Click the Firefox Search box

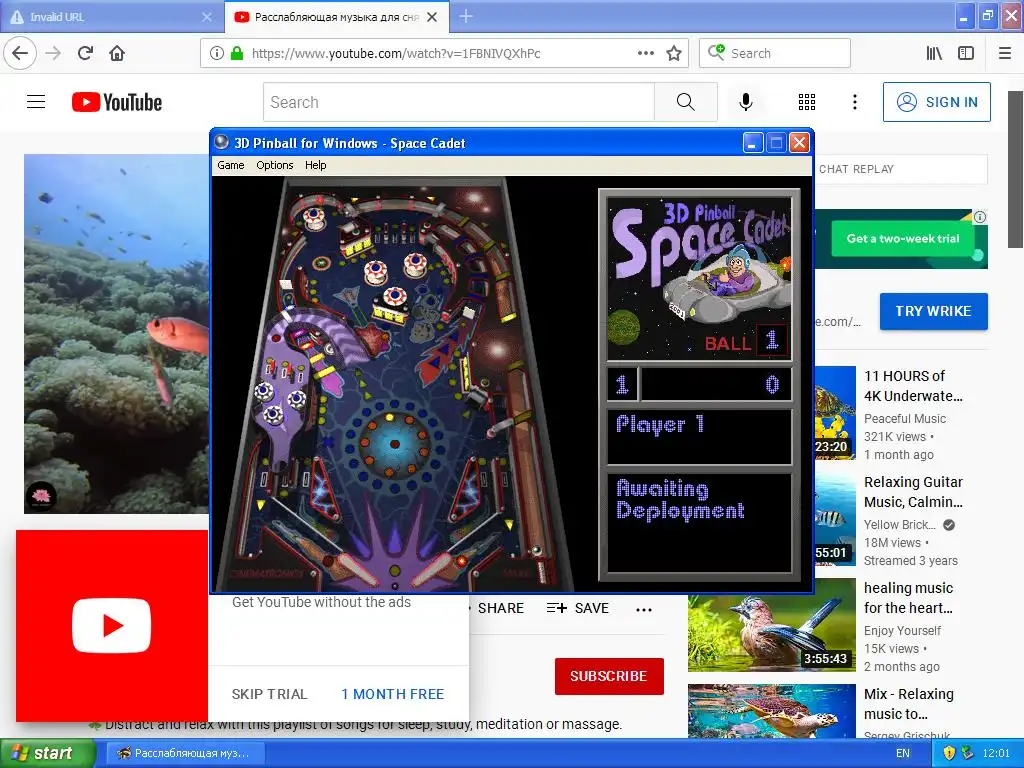(x=775, y=53)
